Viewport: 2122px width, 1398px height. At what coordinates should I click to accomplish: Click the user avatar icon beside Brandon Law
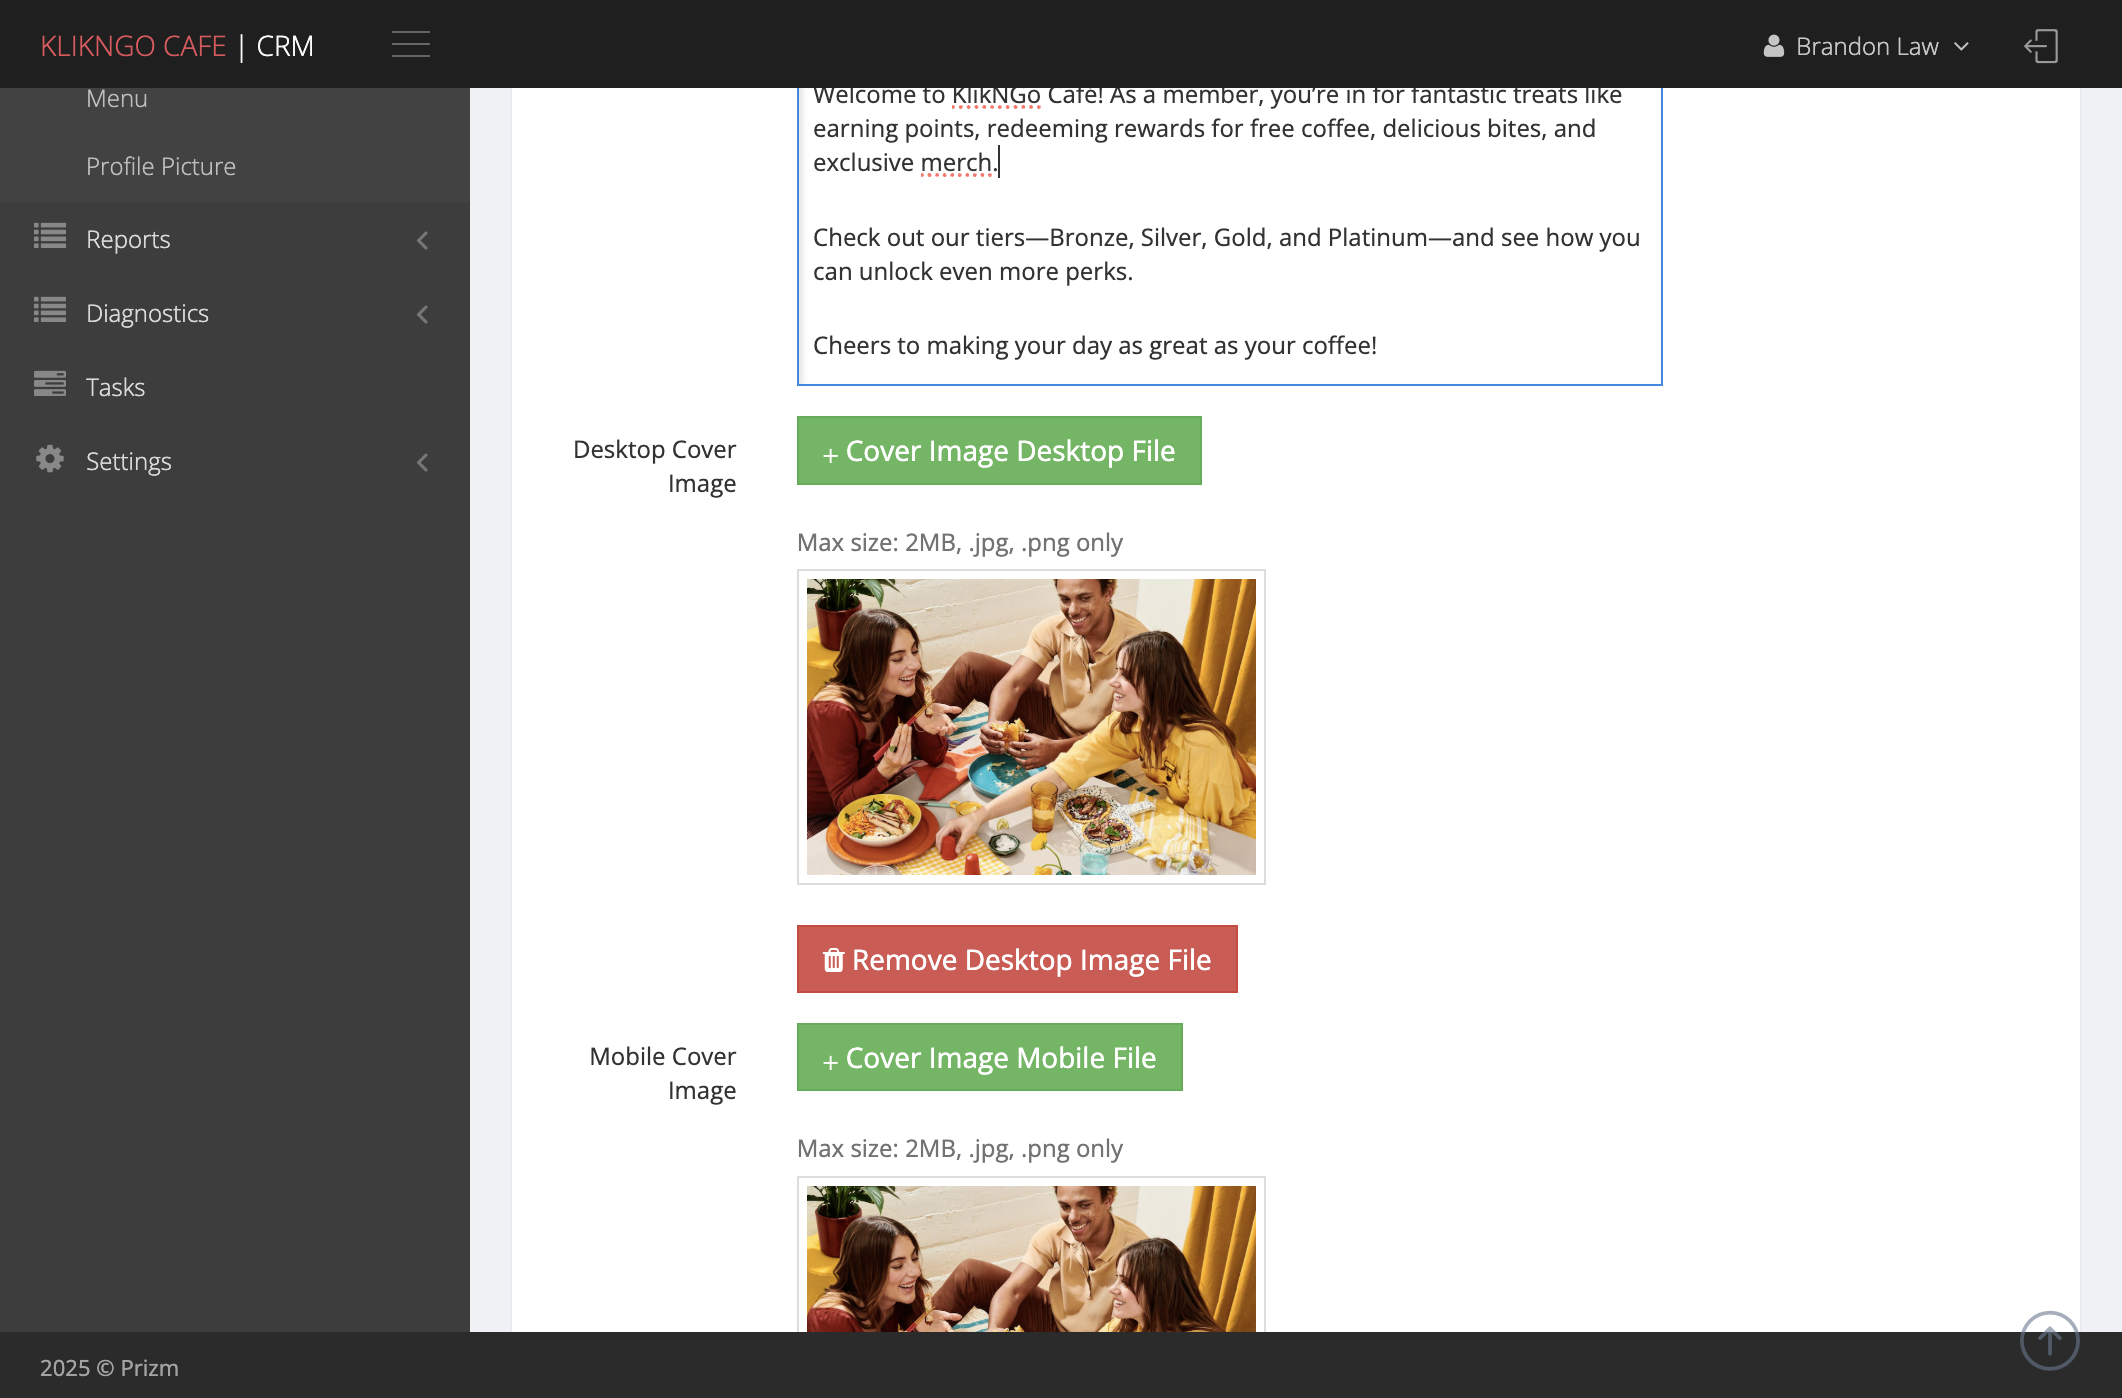[1773, 46]
